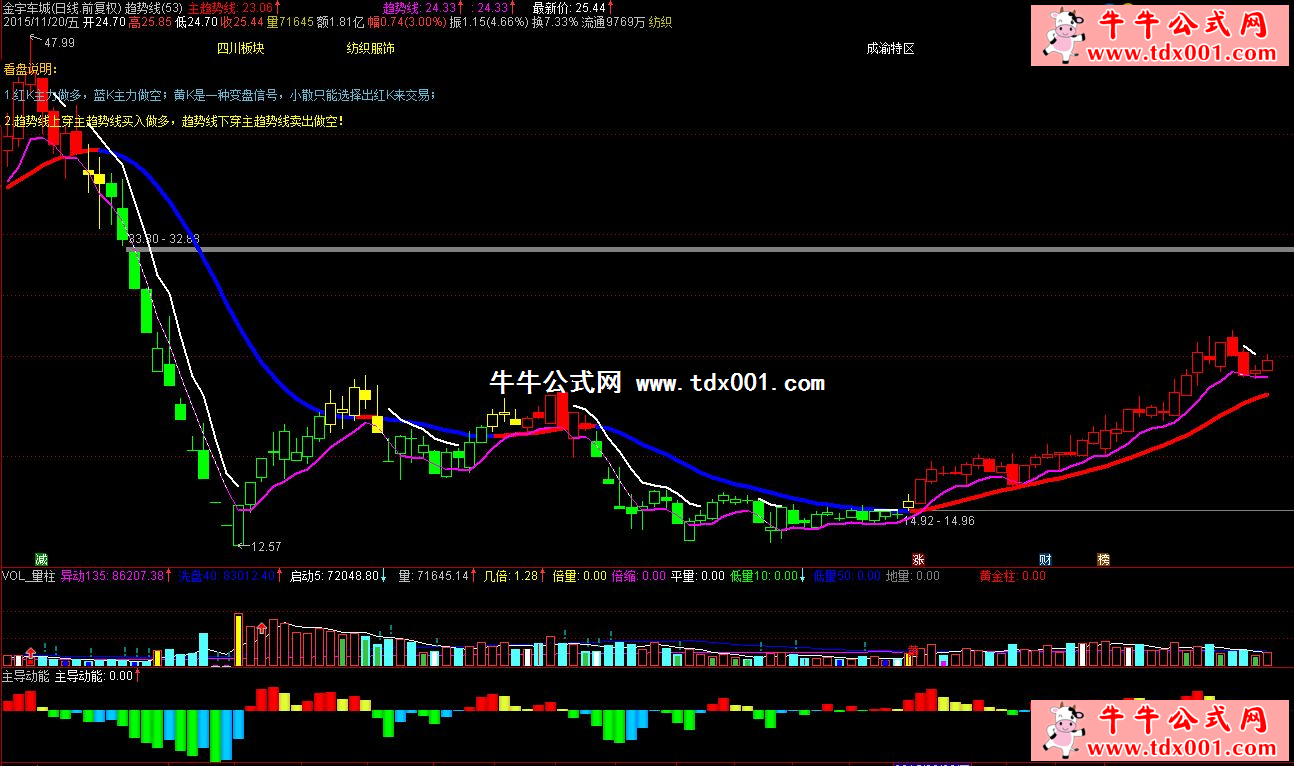Select the gray 33.30 - 32.68 horizontal line
This screenshot has height=766, width=1294.
click(700, 249)
